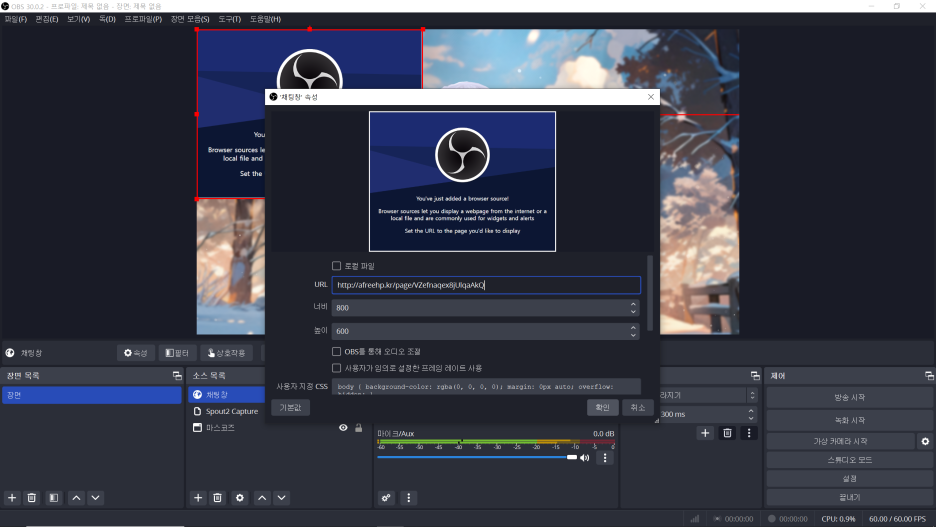Open 마이크/Aux track three-dot options

[x=605, y=458]
